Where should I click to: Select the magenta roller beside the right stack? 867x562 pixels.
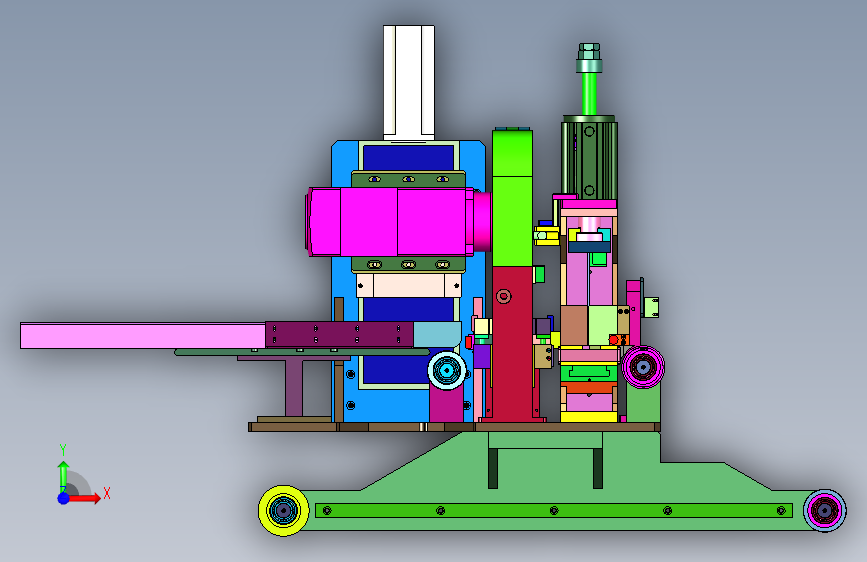point(643,367)
